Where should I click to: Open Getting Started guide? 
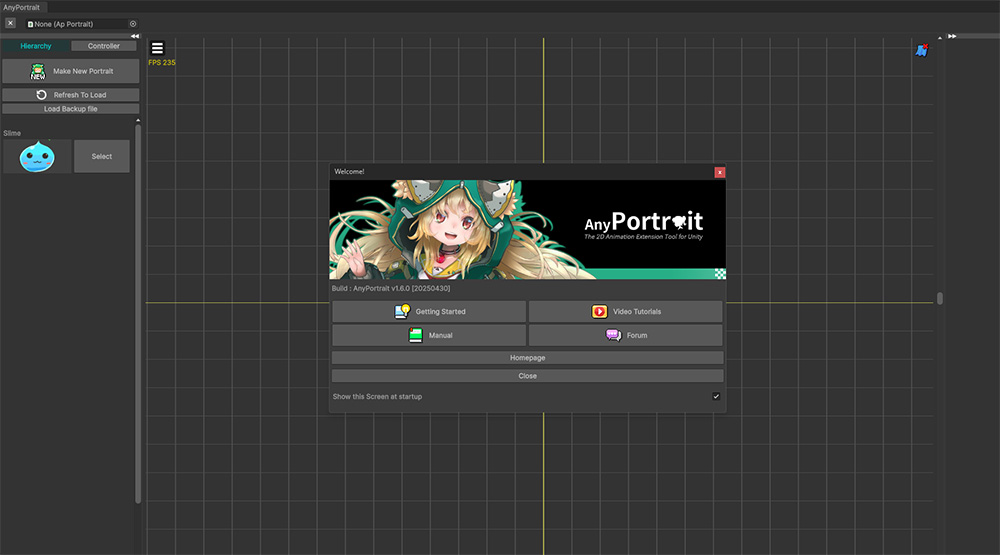pyautogui.click(x=429, y=311)
